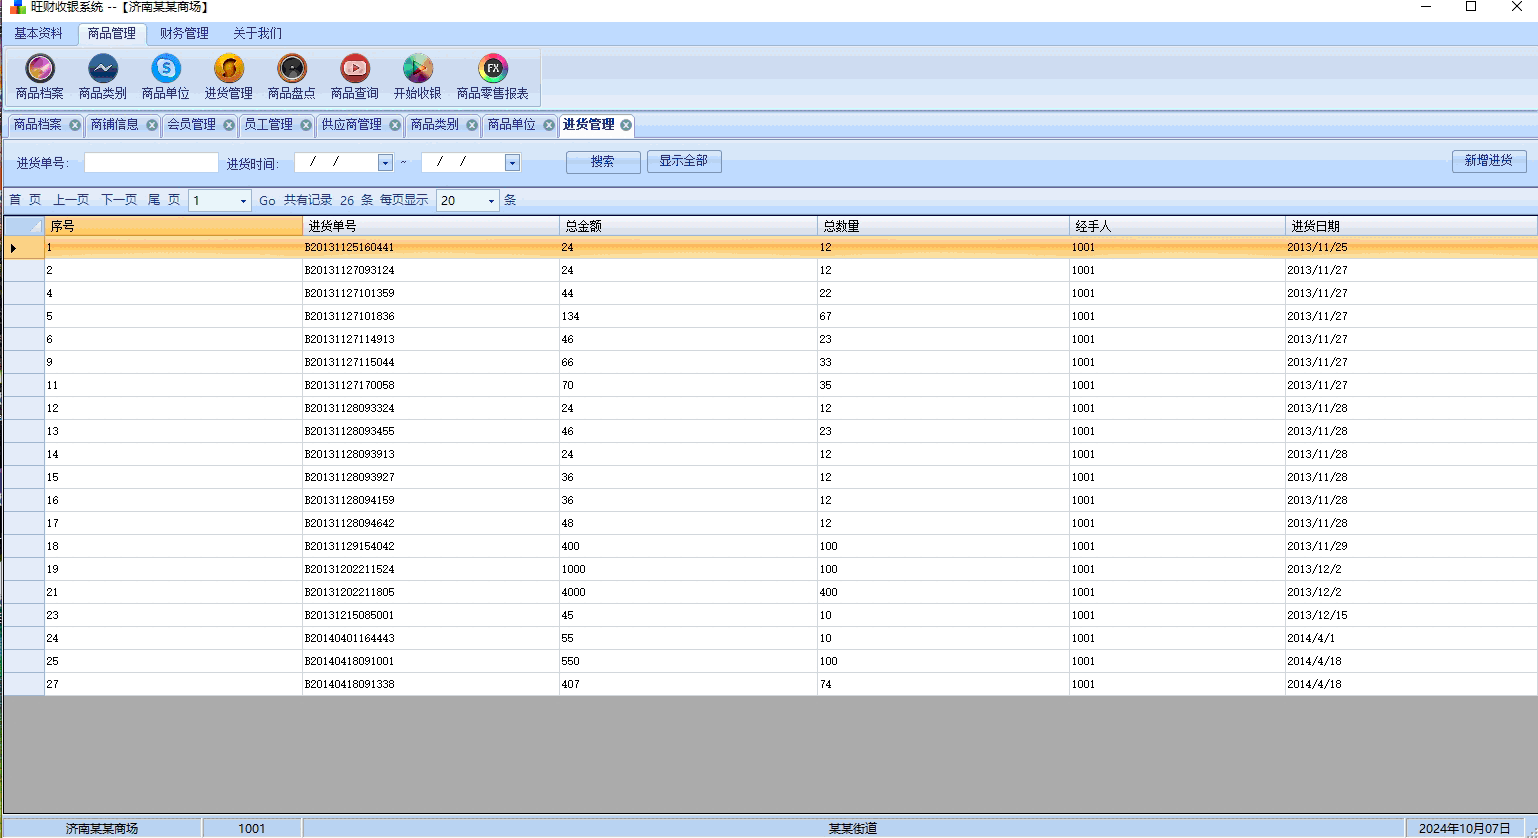Open 商品单位 toolbar icon
Viewport: 1538px width, 838px height.
point(166,77)
